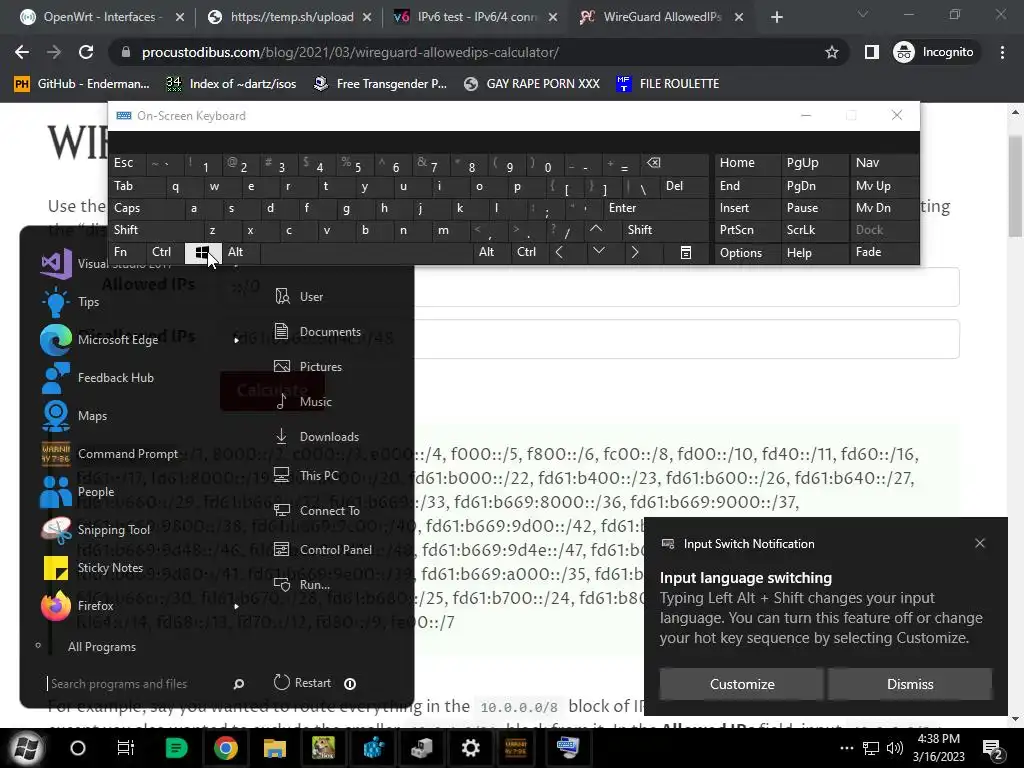Image resolution: width=1024 pixels, height=768 pixels.
Task: Open Microsoft Edge from Start menu
Action: pyautogui.click(x=99, y=340)
